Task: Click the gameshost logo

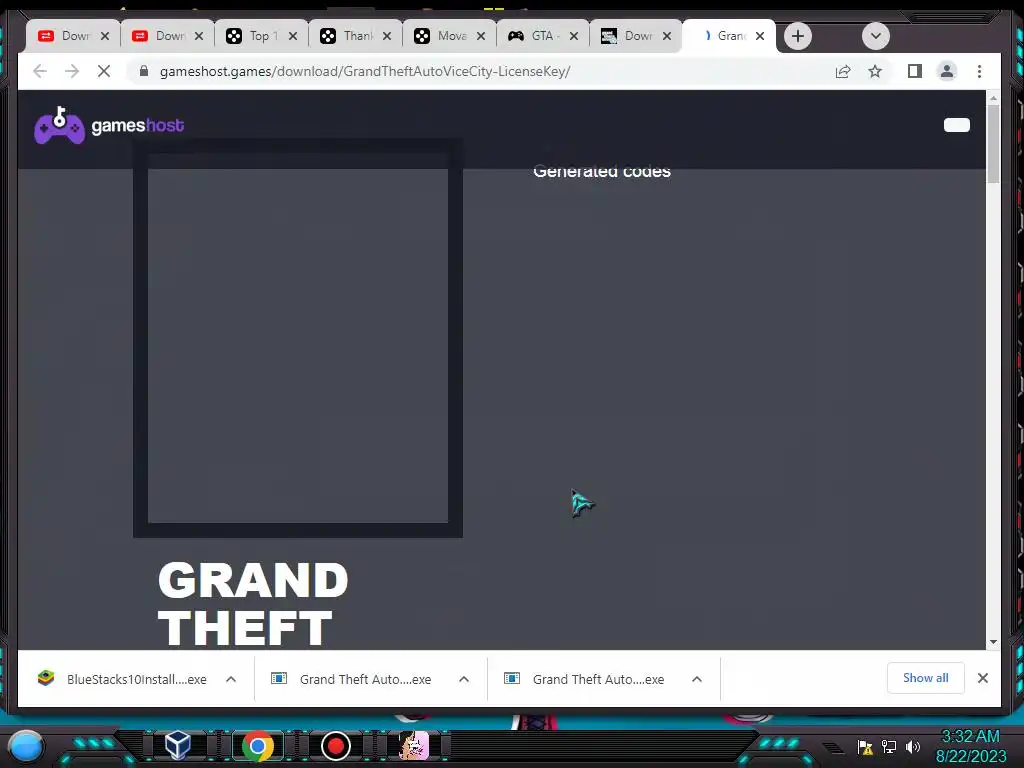Action: 109,125
